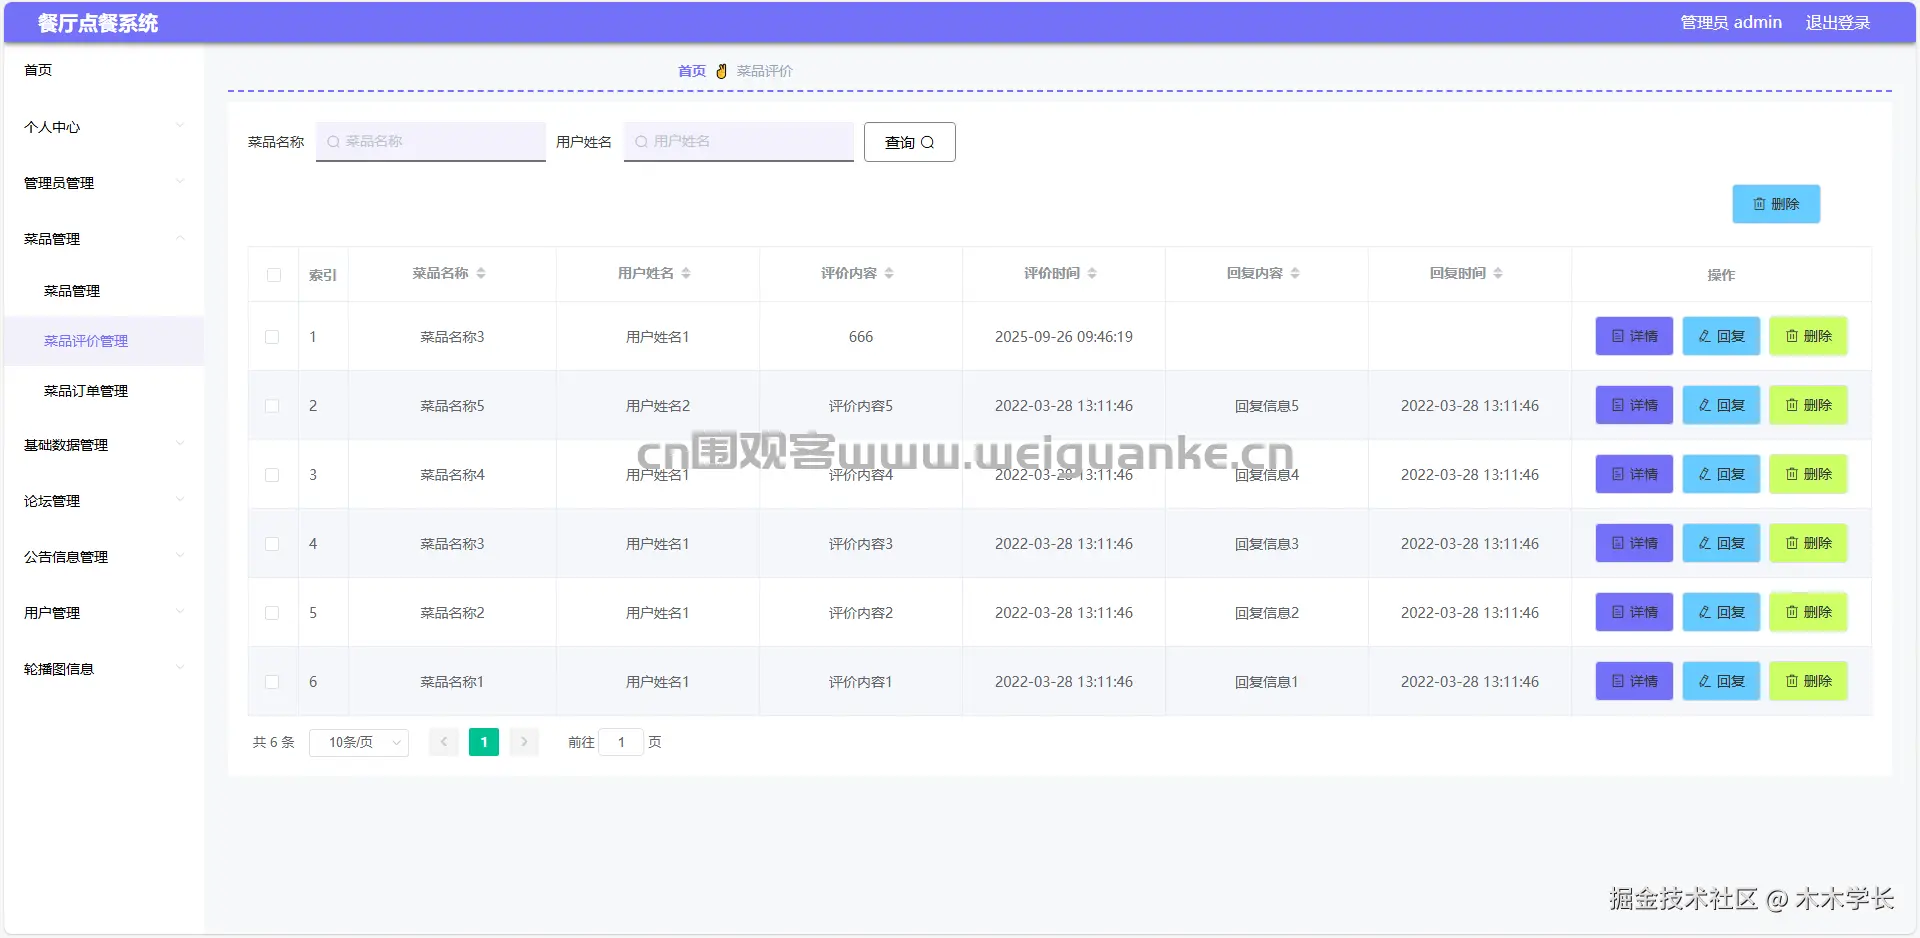The height and width of the screenshot is (938, 1920).
Task: Open 详情 for row 评价内容4
Action: point(1634,474)
